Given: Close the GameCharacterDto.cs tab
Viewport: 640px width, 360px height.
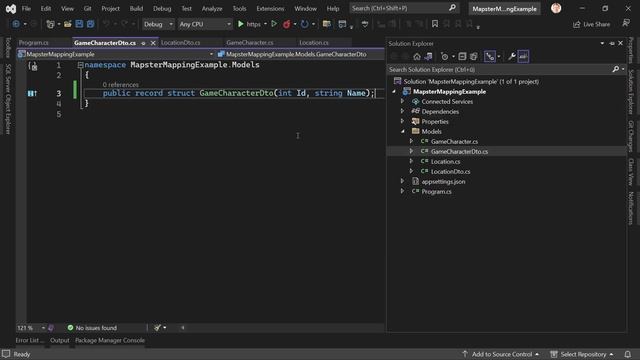Looking at the screenshot, I should click(153, 43).
